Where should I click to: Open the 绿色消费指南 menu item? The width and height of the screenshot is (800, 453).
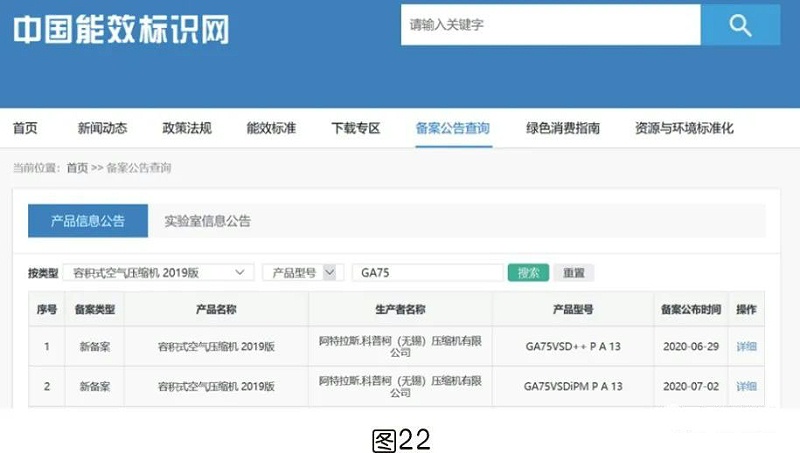point(563,128)
